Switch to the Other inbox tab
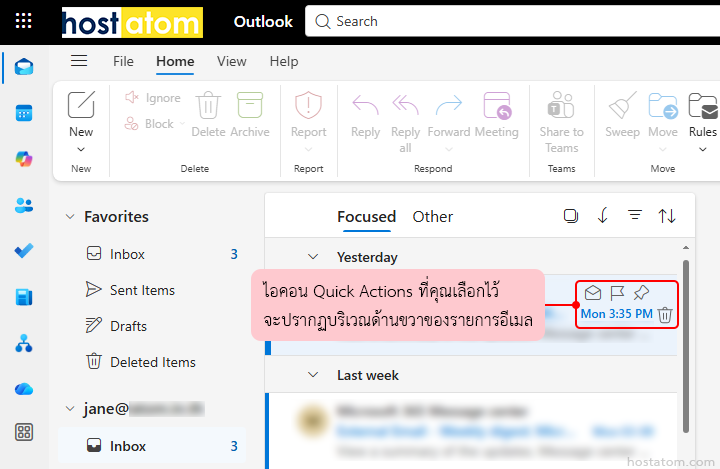The image size is (720, 469). pyautogui.click(x=432, y=216)
